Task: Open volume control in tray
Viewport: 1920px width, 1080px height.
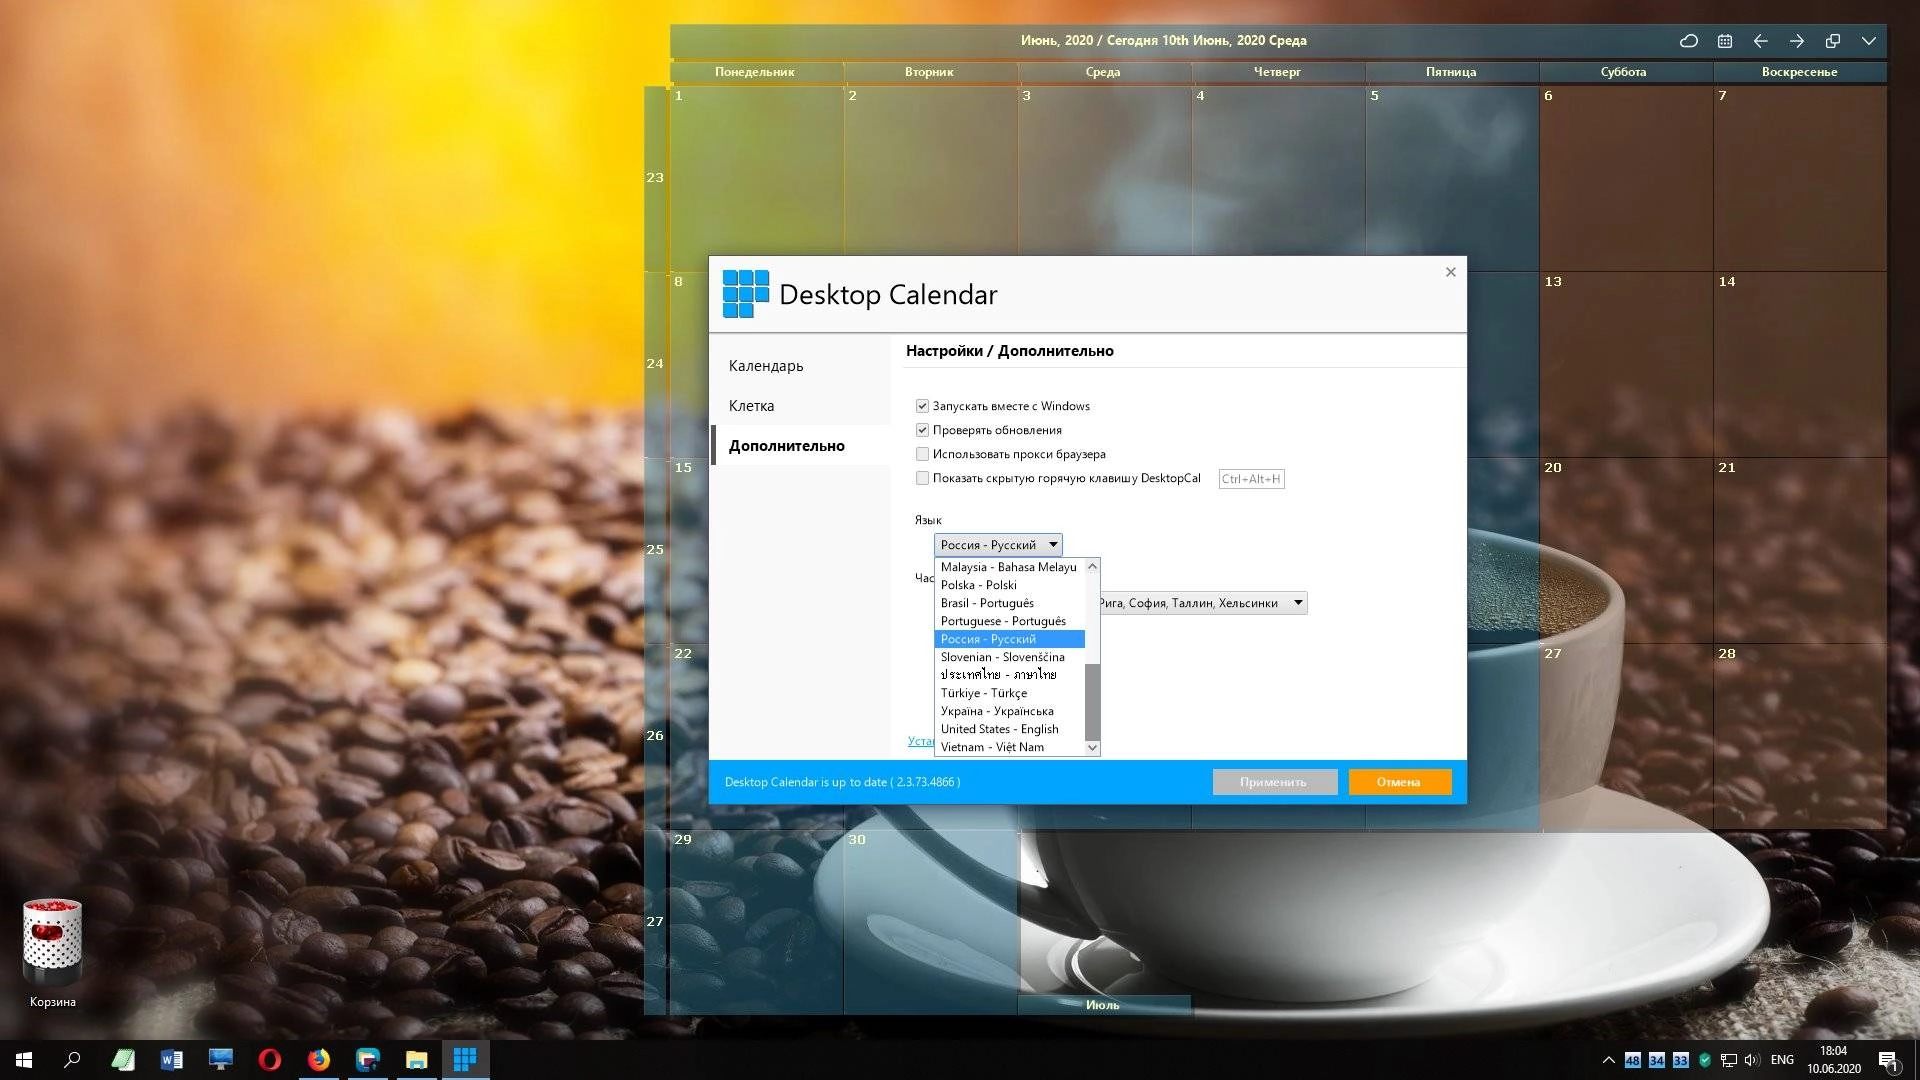Action: coord(1752,1060)
